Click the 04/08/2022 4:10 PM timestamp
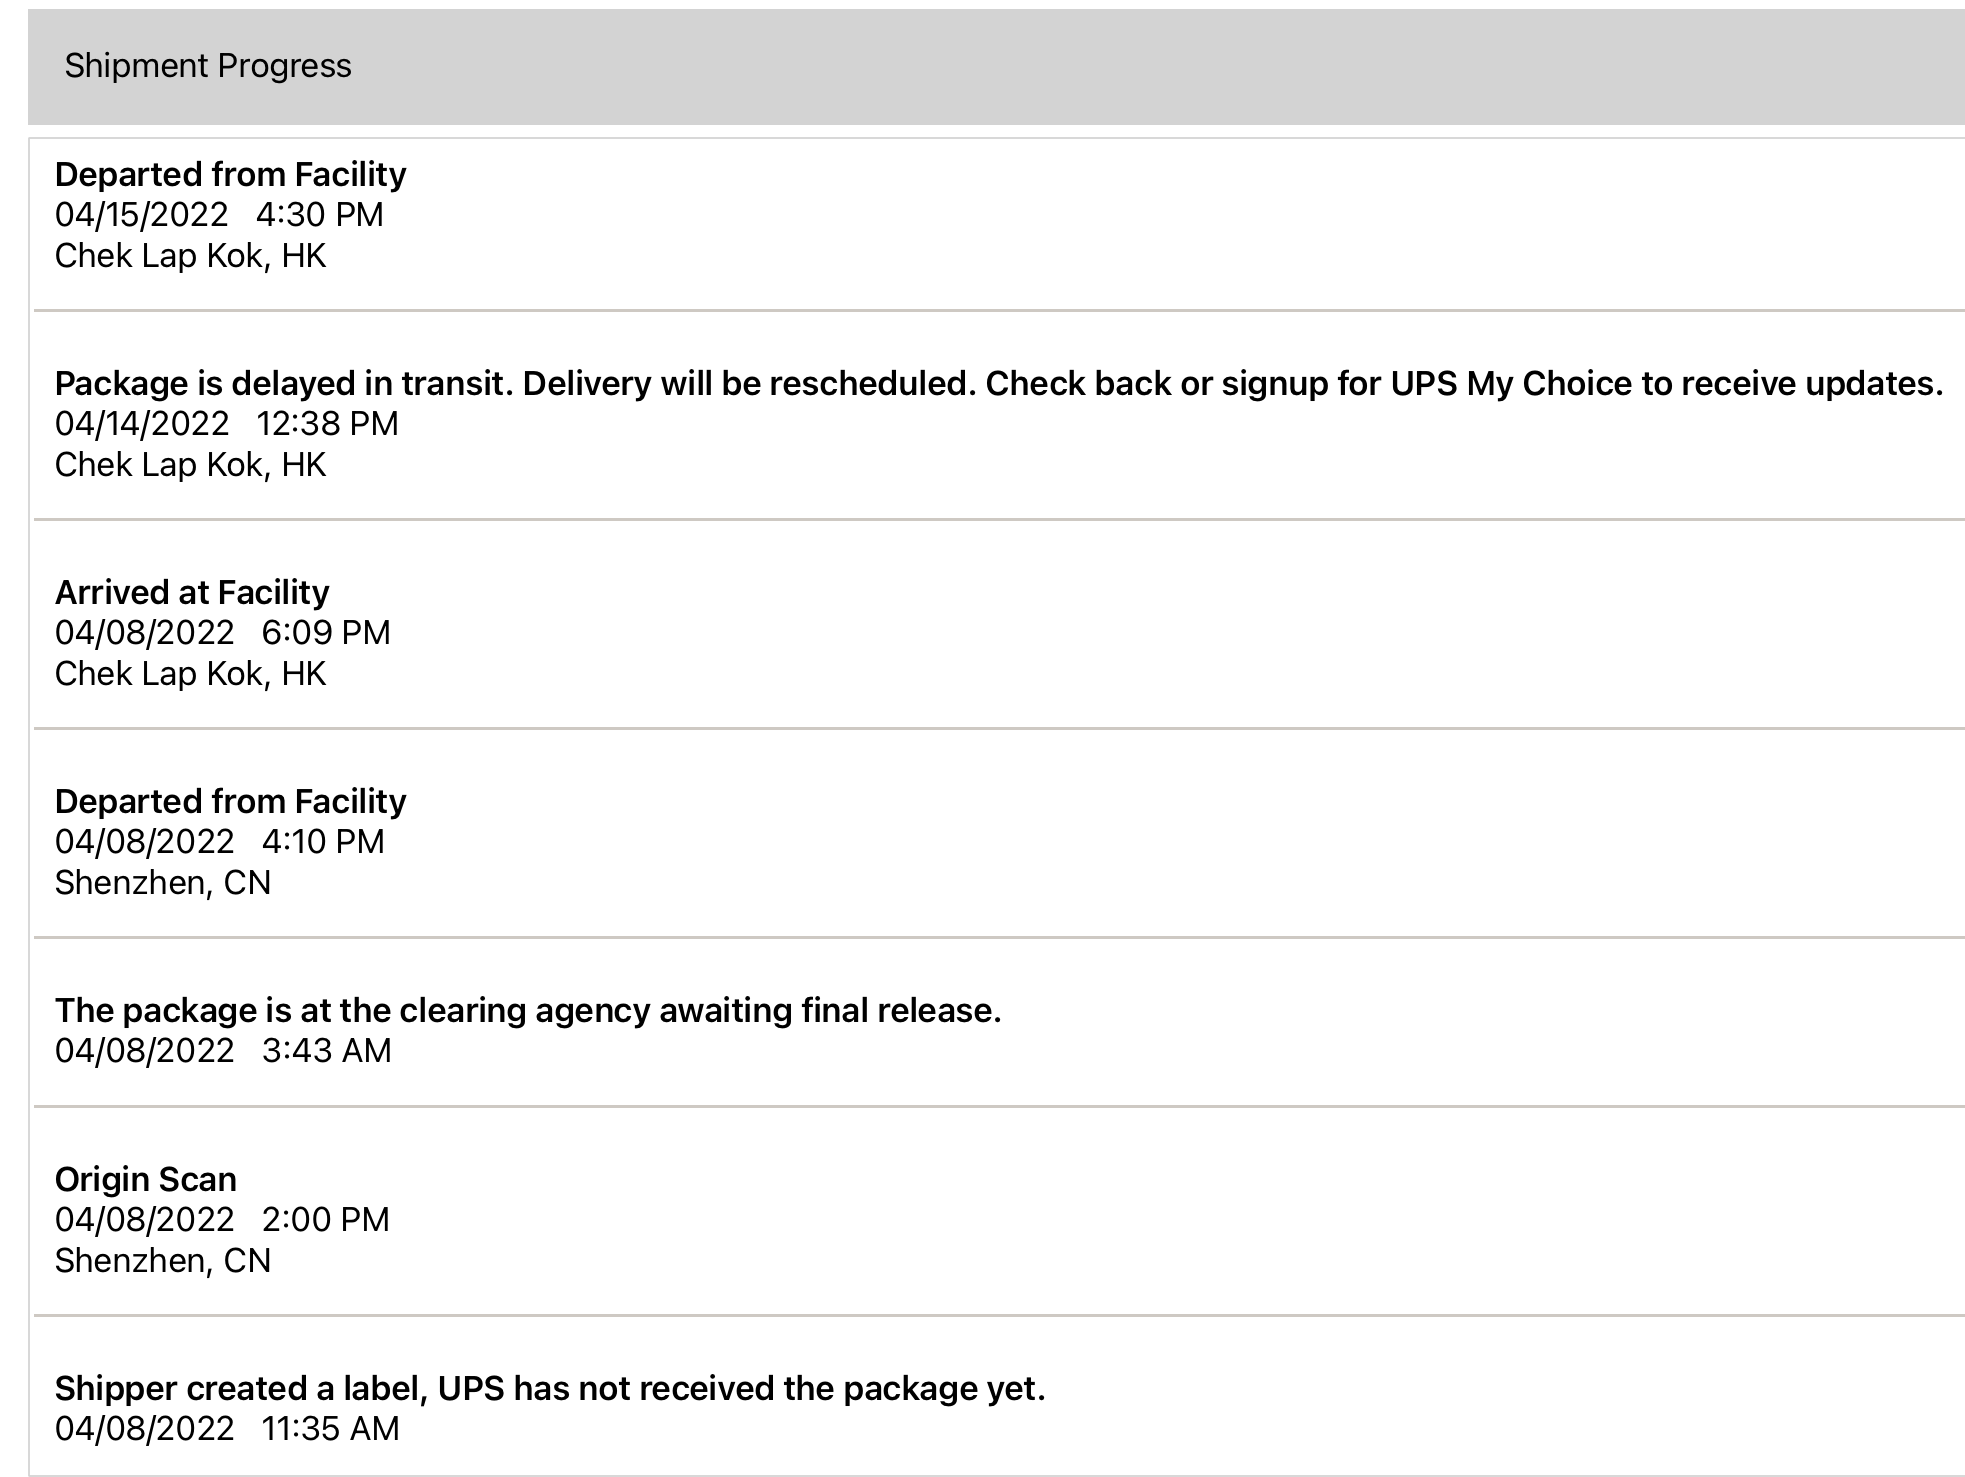This screenshot has height=1477, width=1965. click(x=219, y=842)
